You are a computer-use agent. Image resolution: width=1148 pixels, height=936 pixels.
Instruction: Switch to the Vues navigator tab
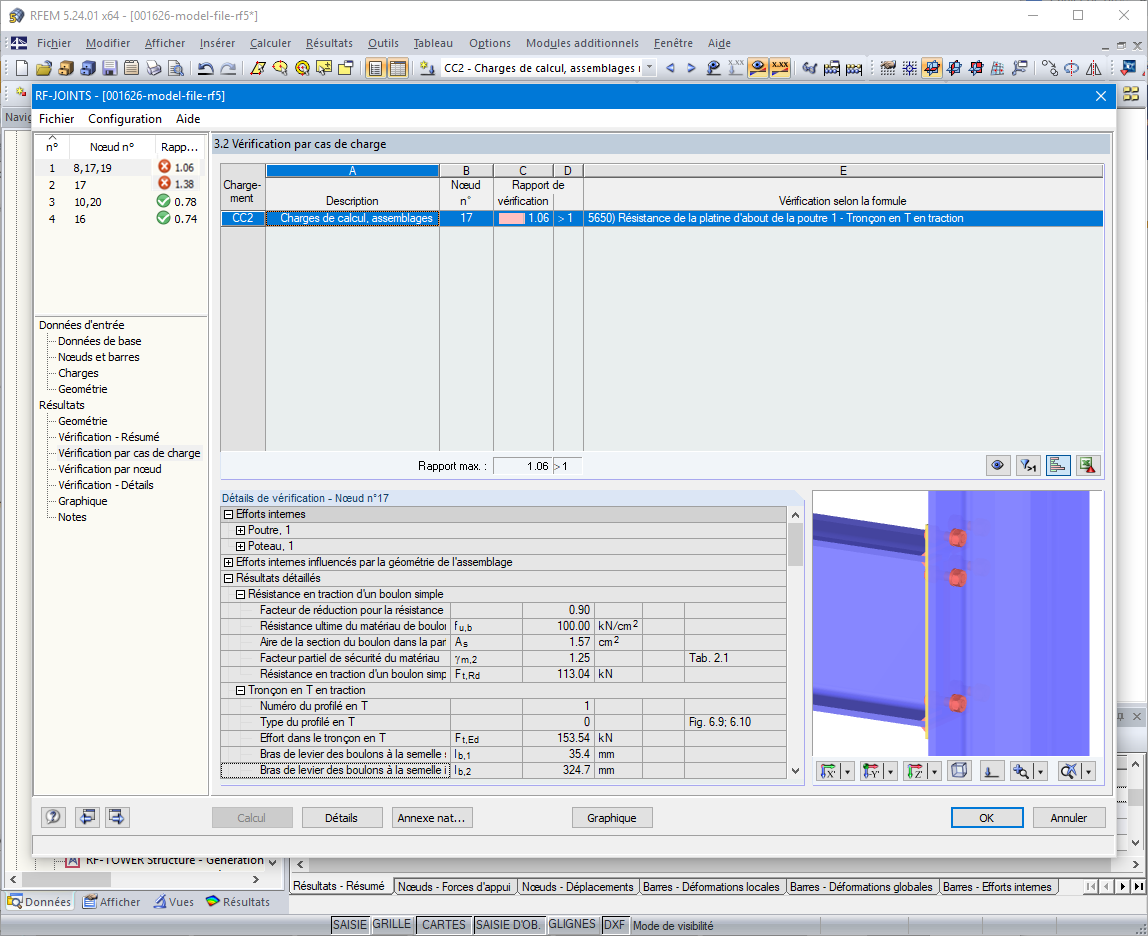click(174, 902)
